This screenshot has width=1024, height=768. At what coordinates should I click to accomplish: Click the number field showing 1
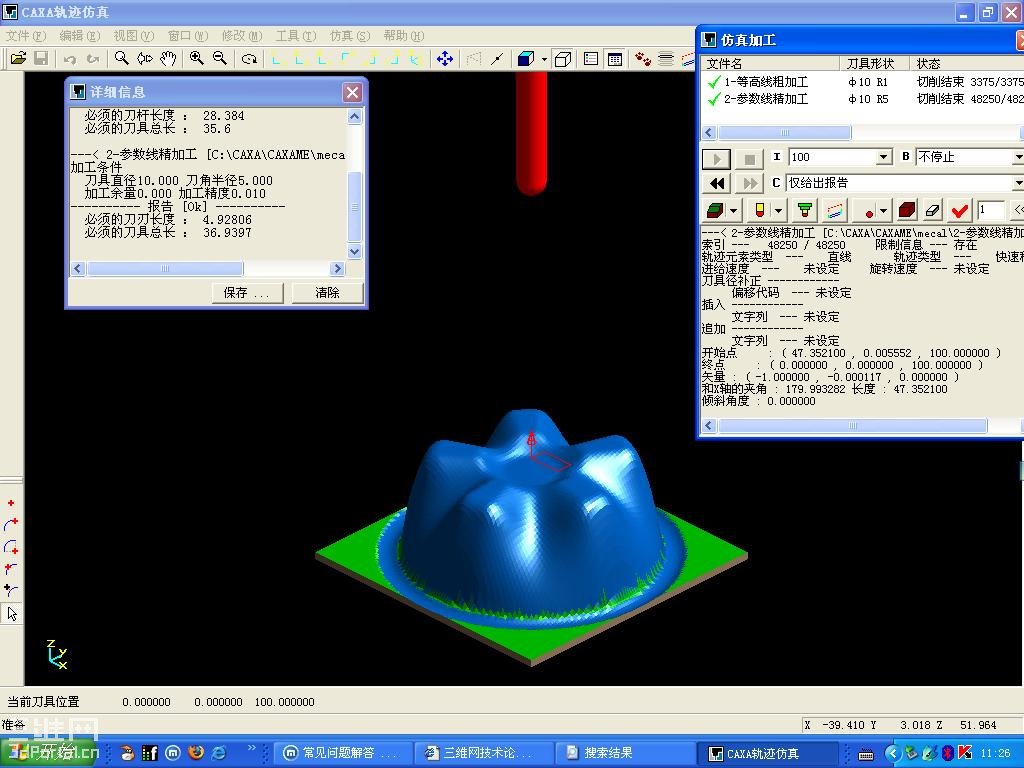991,210
